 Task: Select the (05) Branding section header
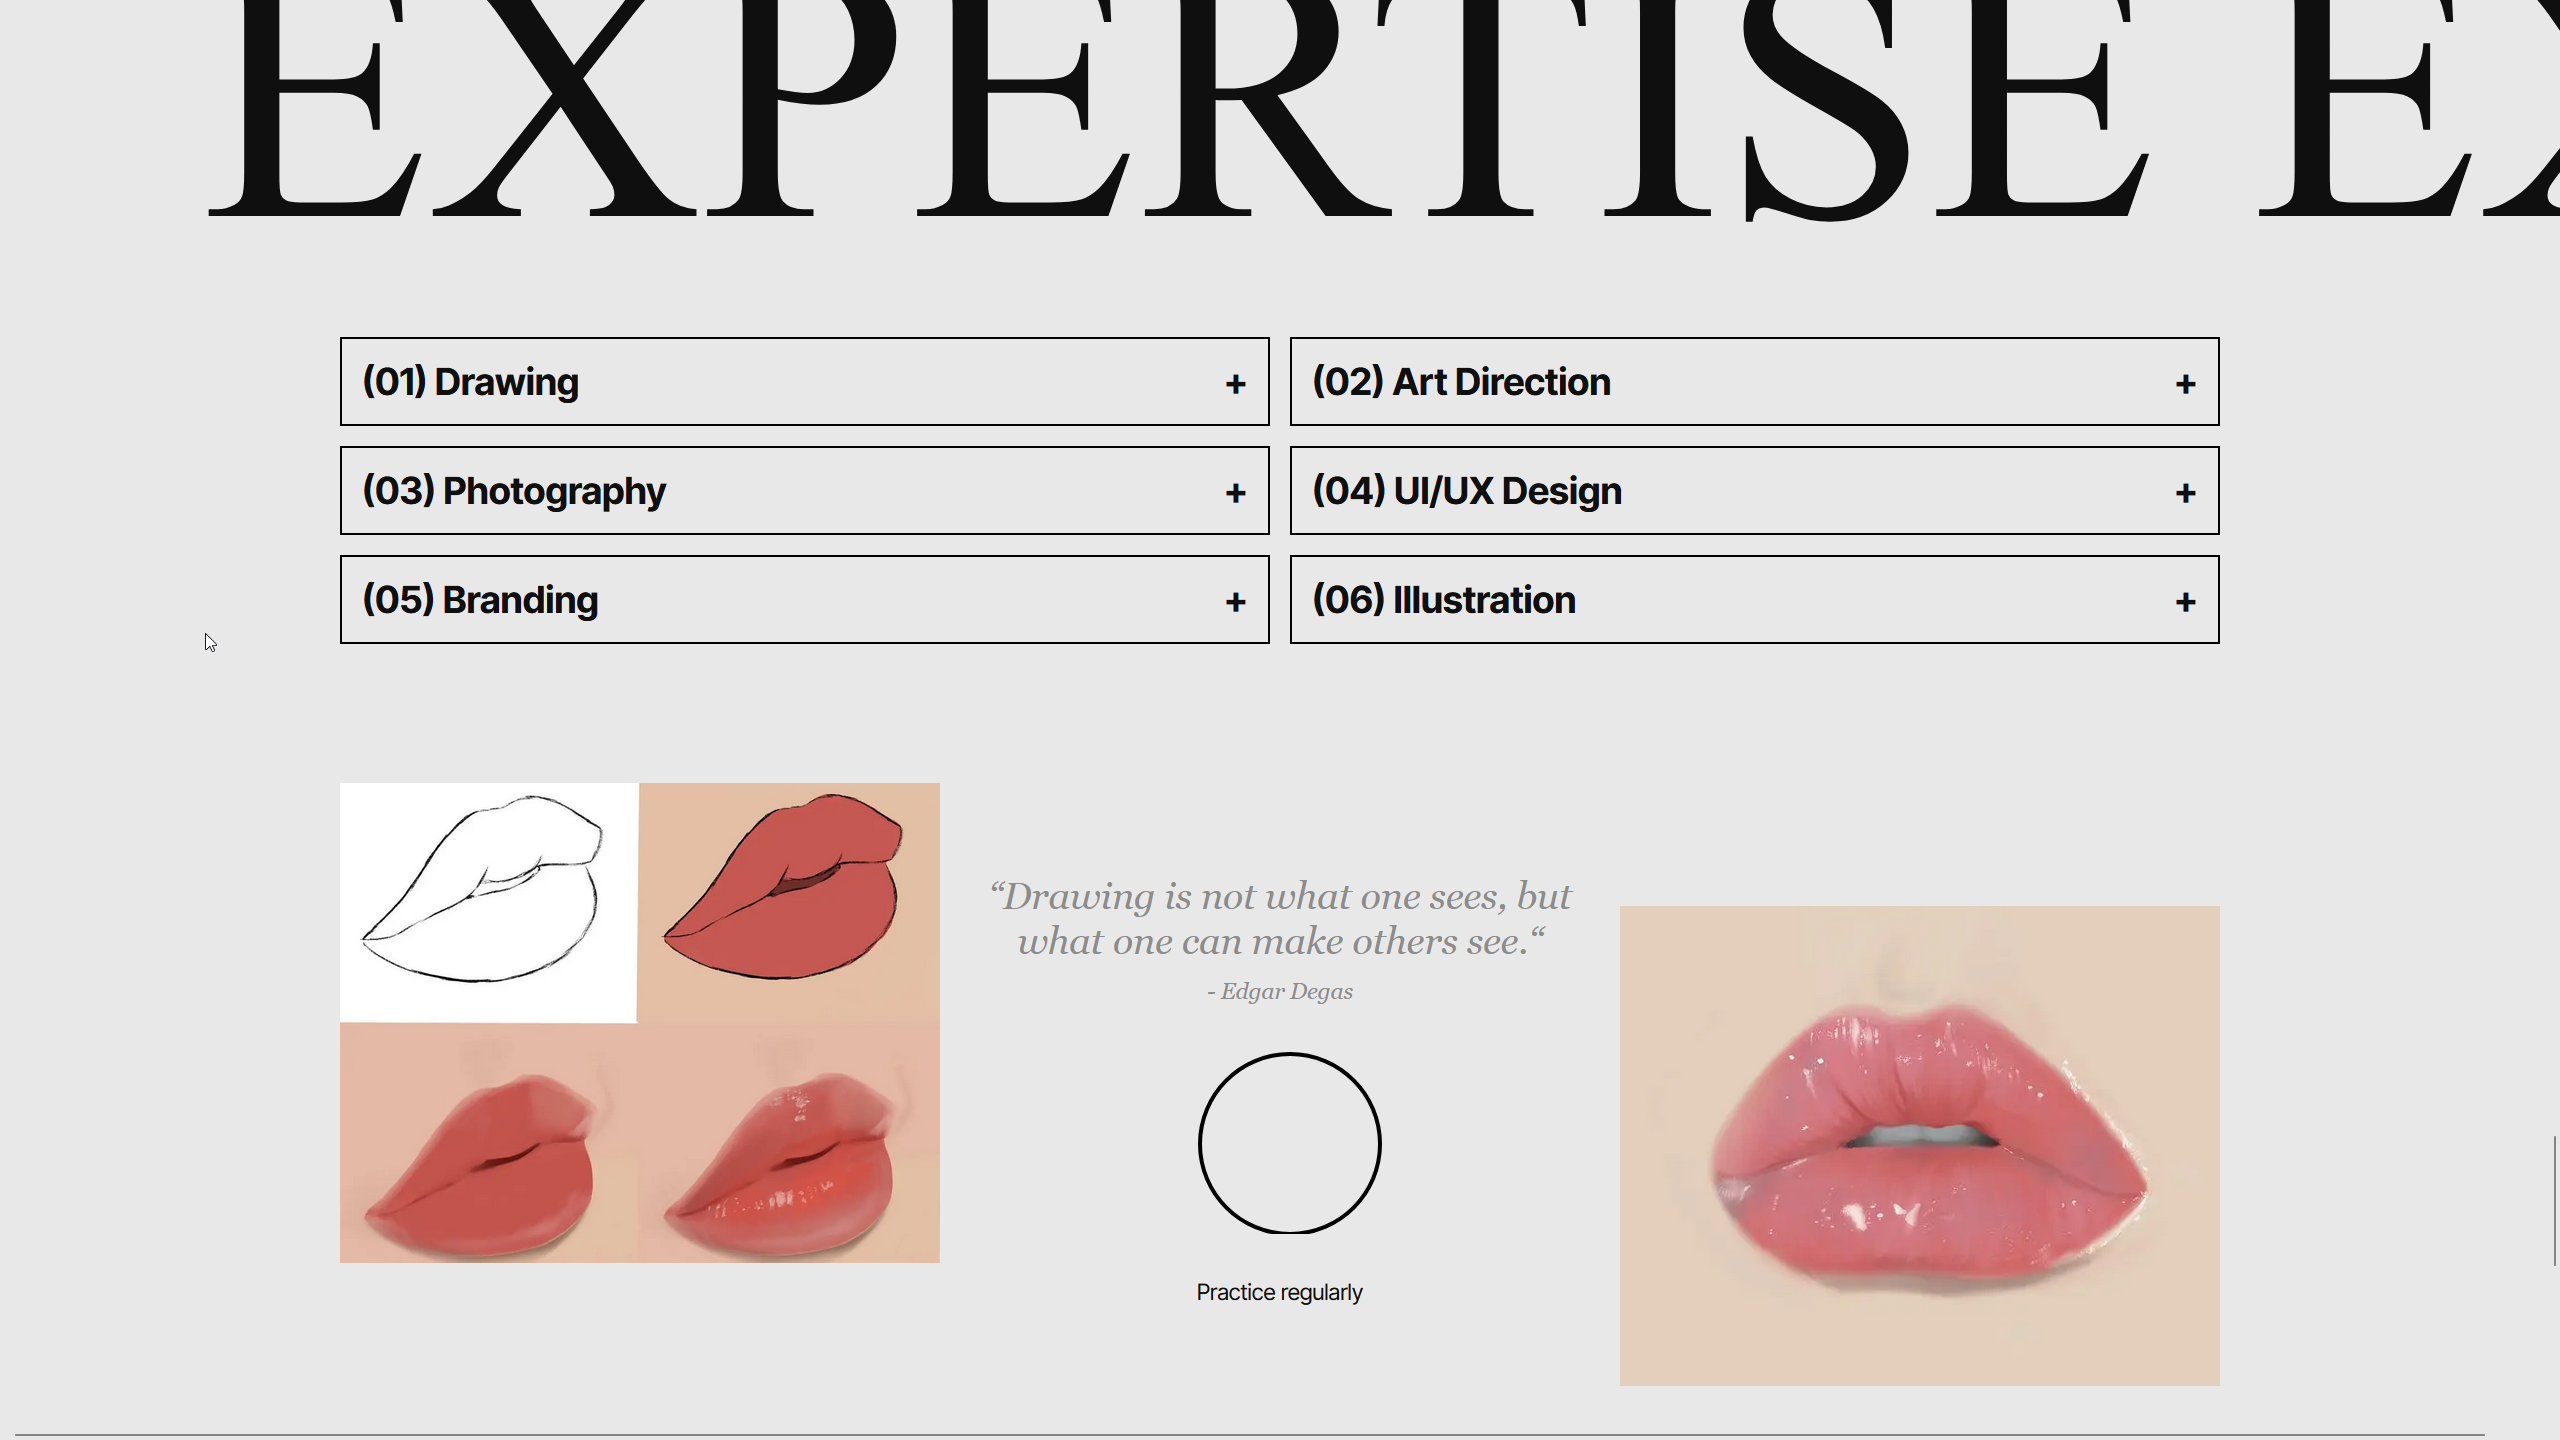tap(480, 600)
